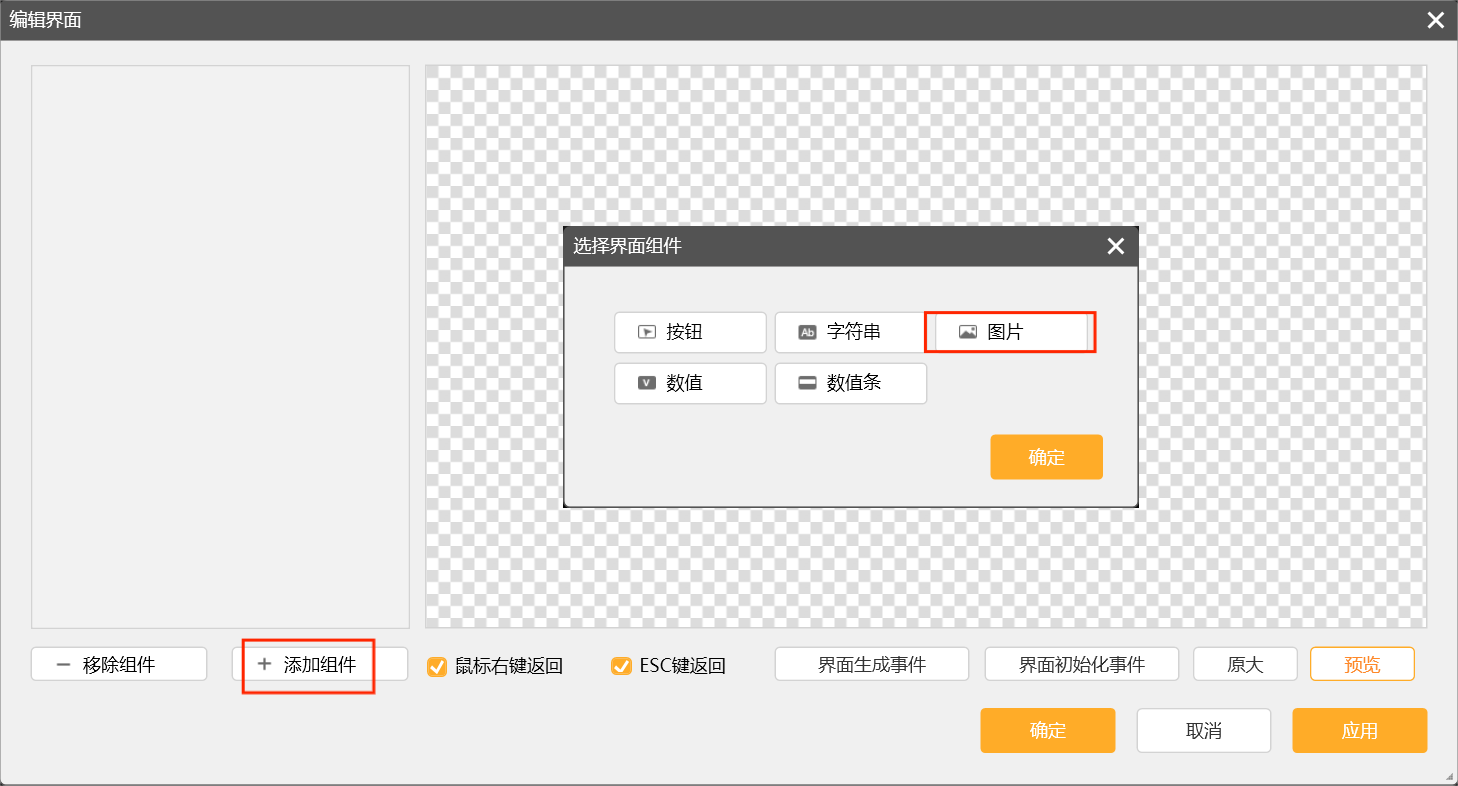Cancel editing with the 取消 button

click(1203, 730)
